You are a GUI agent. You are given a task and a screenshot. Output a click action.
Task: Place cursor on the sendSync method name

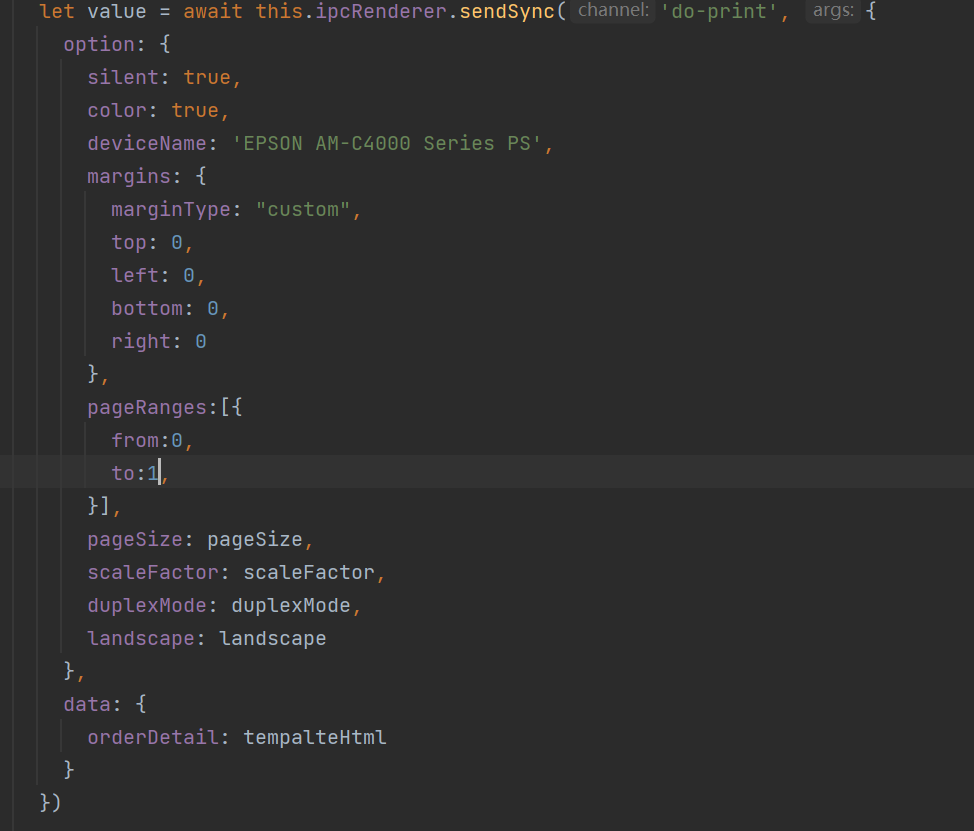(x=505, y=12)
